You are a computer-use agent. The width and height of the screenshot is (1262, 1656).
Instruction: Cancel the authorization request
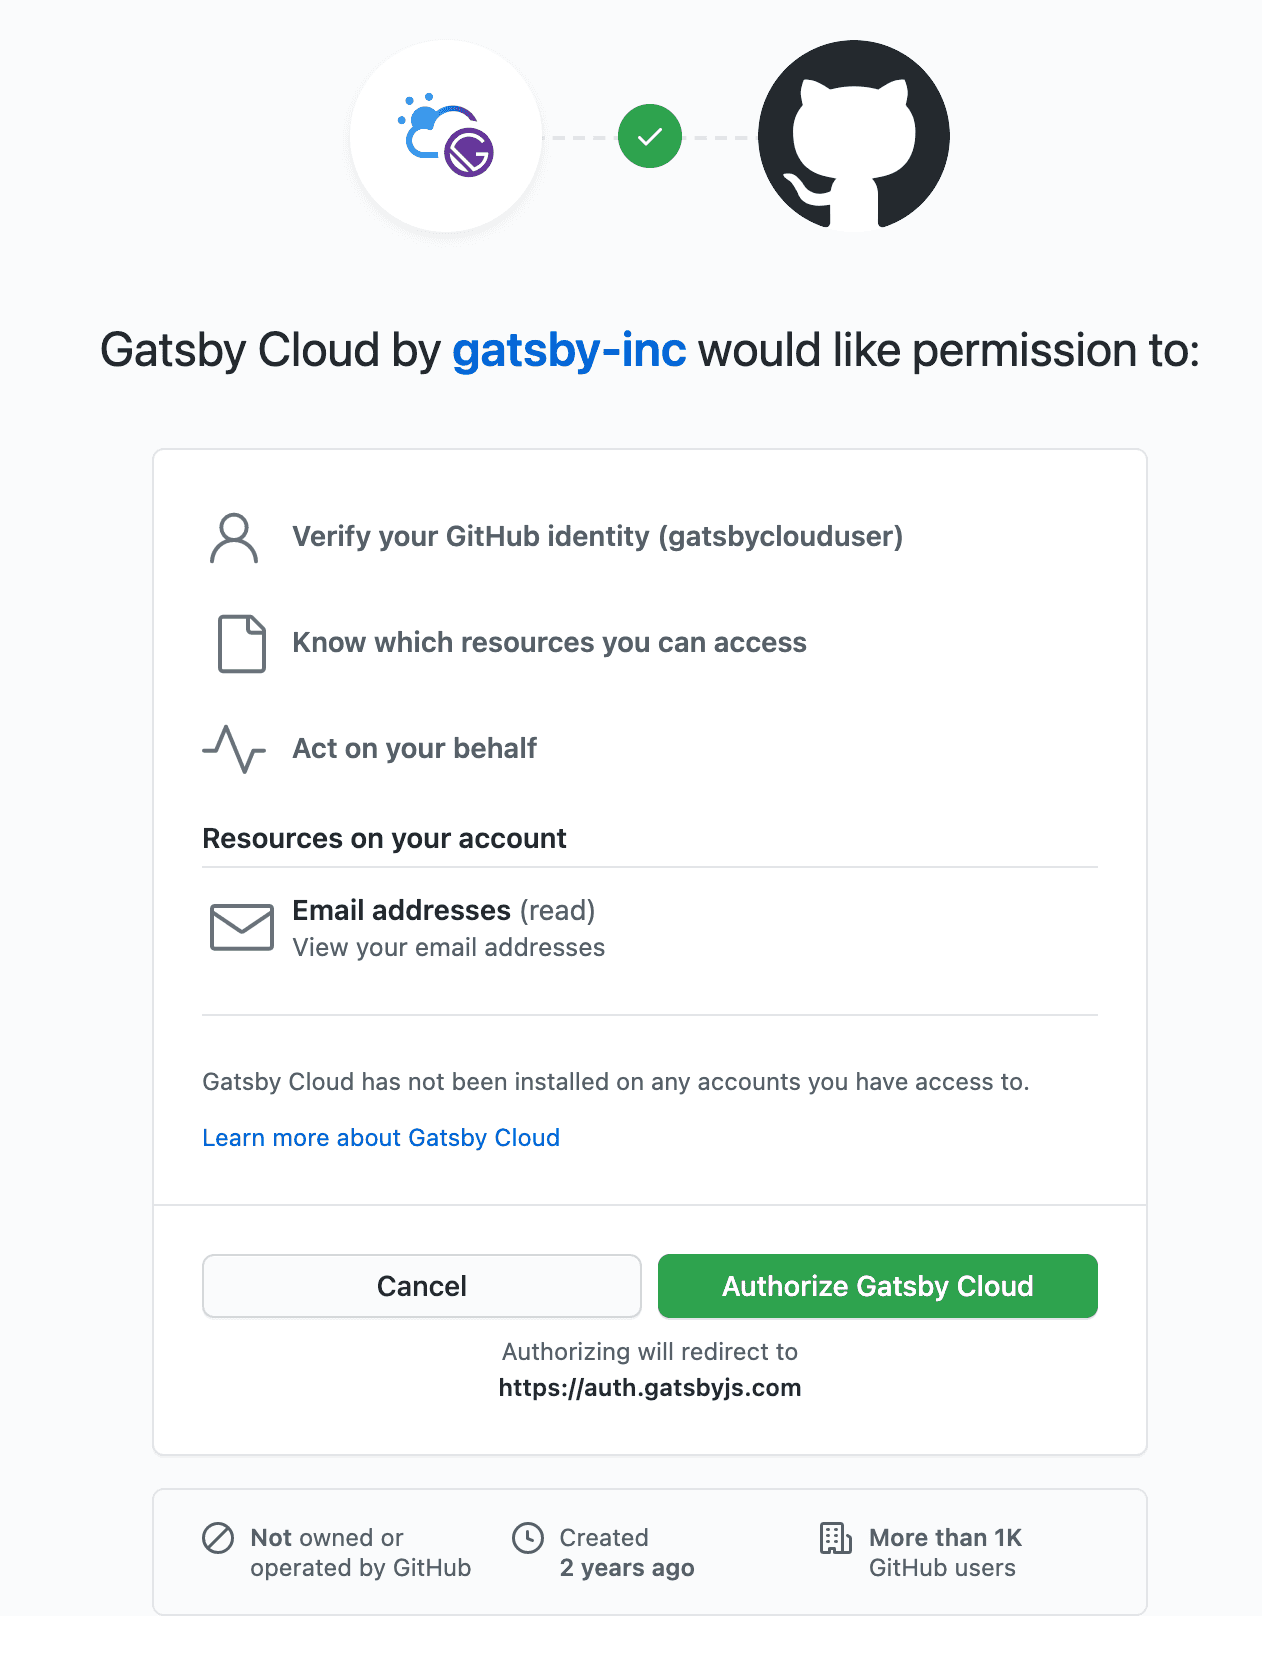(422, 1286)
